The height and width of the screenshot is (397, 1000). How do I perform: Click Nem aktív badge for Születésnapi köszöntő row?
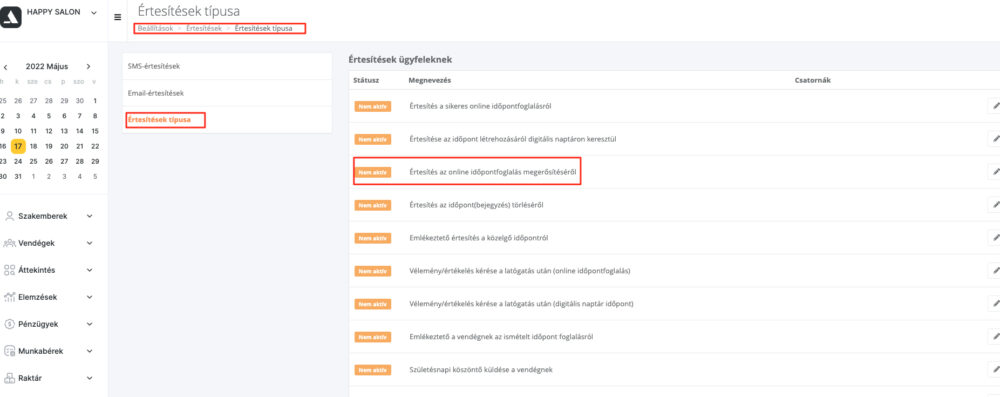click(x=372, y=370)
